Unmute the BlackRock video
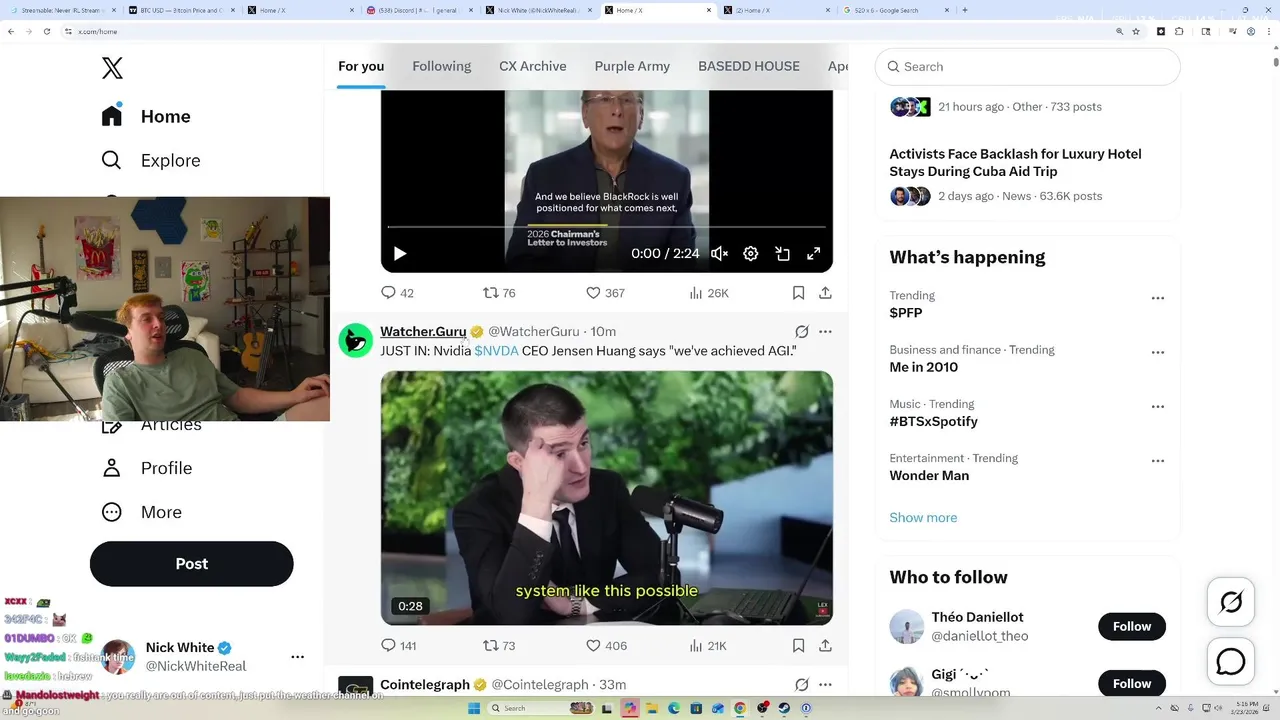 [719, 254]
